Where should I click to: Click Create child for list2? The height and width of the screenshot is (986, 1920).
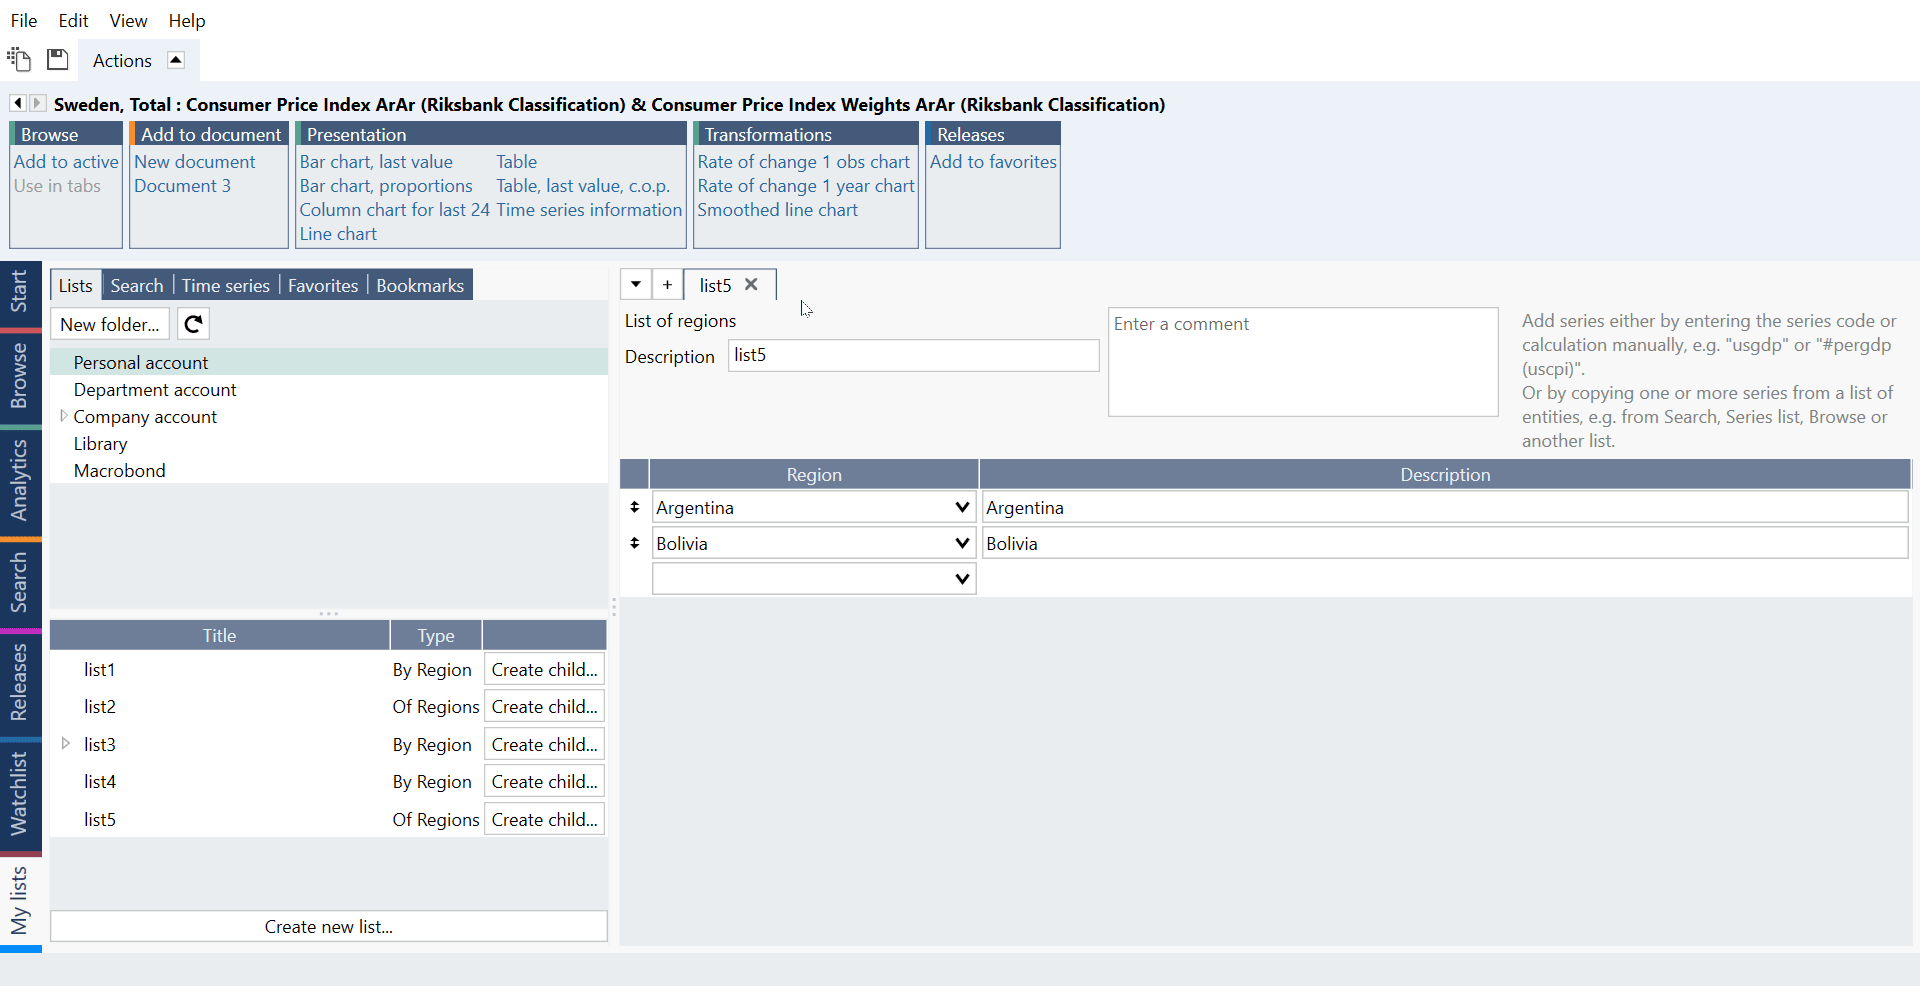point(544,706)
